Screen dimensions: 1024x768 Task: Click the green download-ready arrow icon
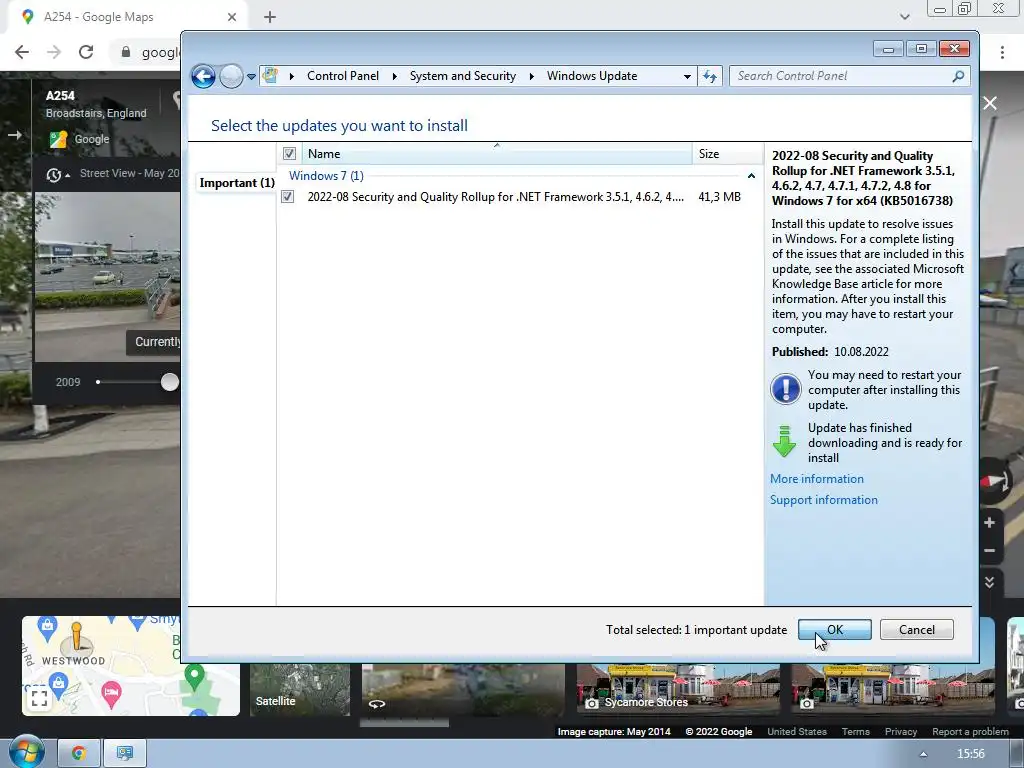click(x=784, y=441)
